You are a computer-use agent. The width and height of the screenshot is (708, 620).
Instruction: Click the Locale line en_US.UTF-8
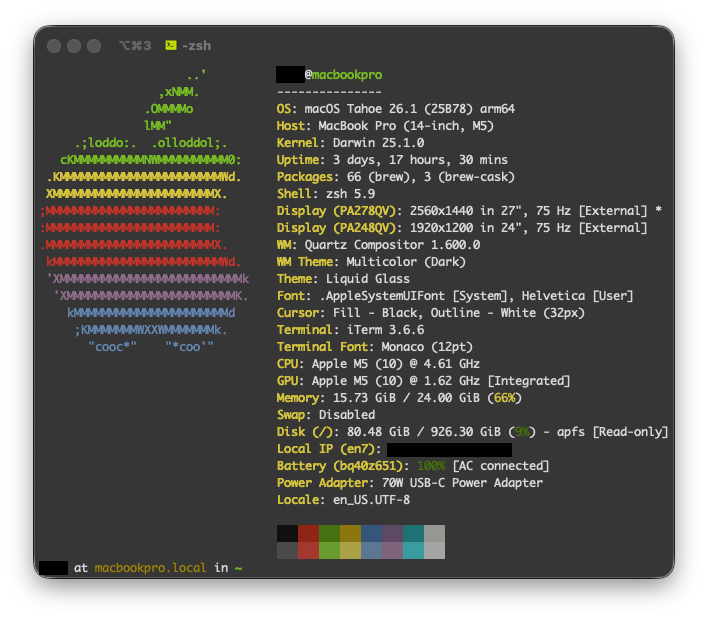343,500
